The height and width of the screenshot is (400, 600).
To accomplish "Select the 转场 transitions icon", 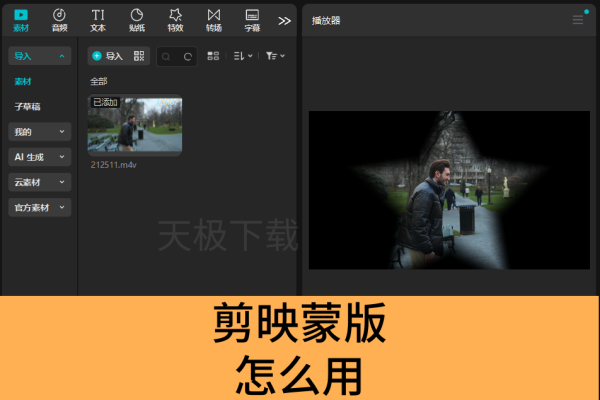I will [x=214, y=21].
